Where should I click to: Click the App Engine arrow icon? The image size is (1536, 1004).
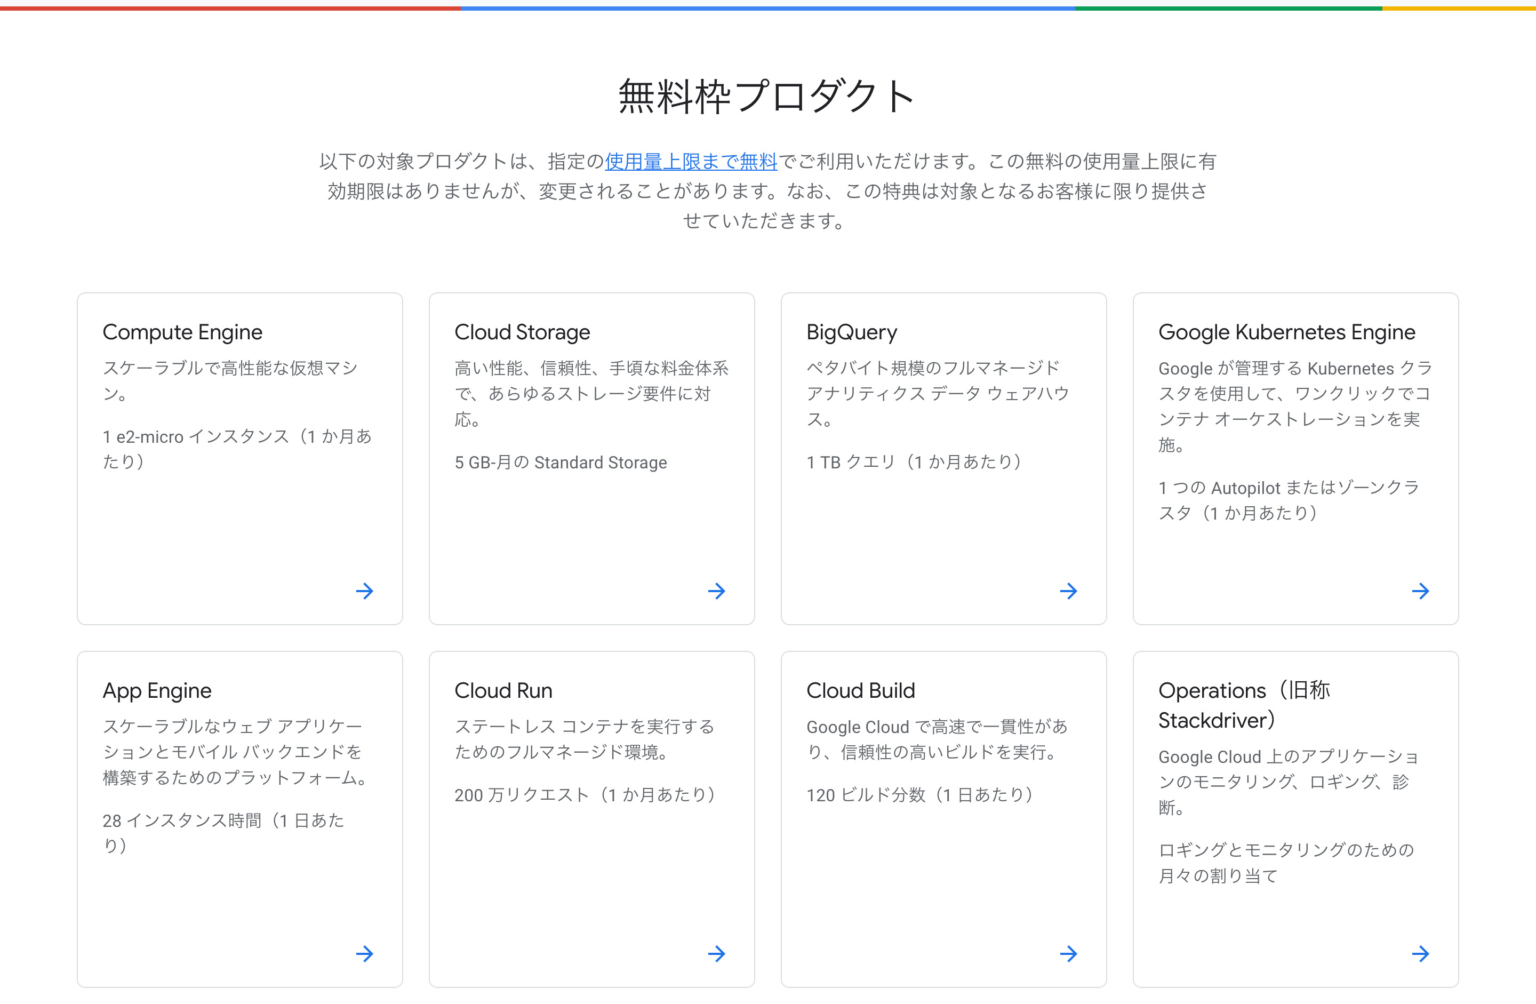(x=364, y=953)
